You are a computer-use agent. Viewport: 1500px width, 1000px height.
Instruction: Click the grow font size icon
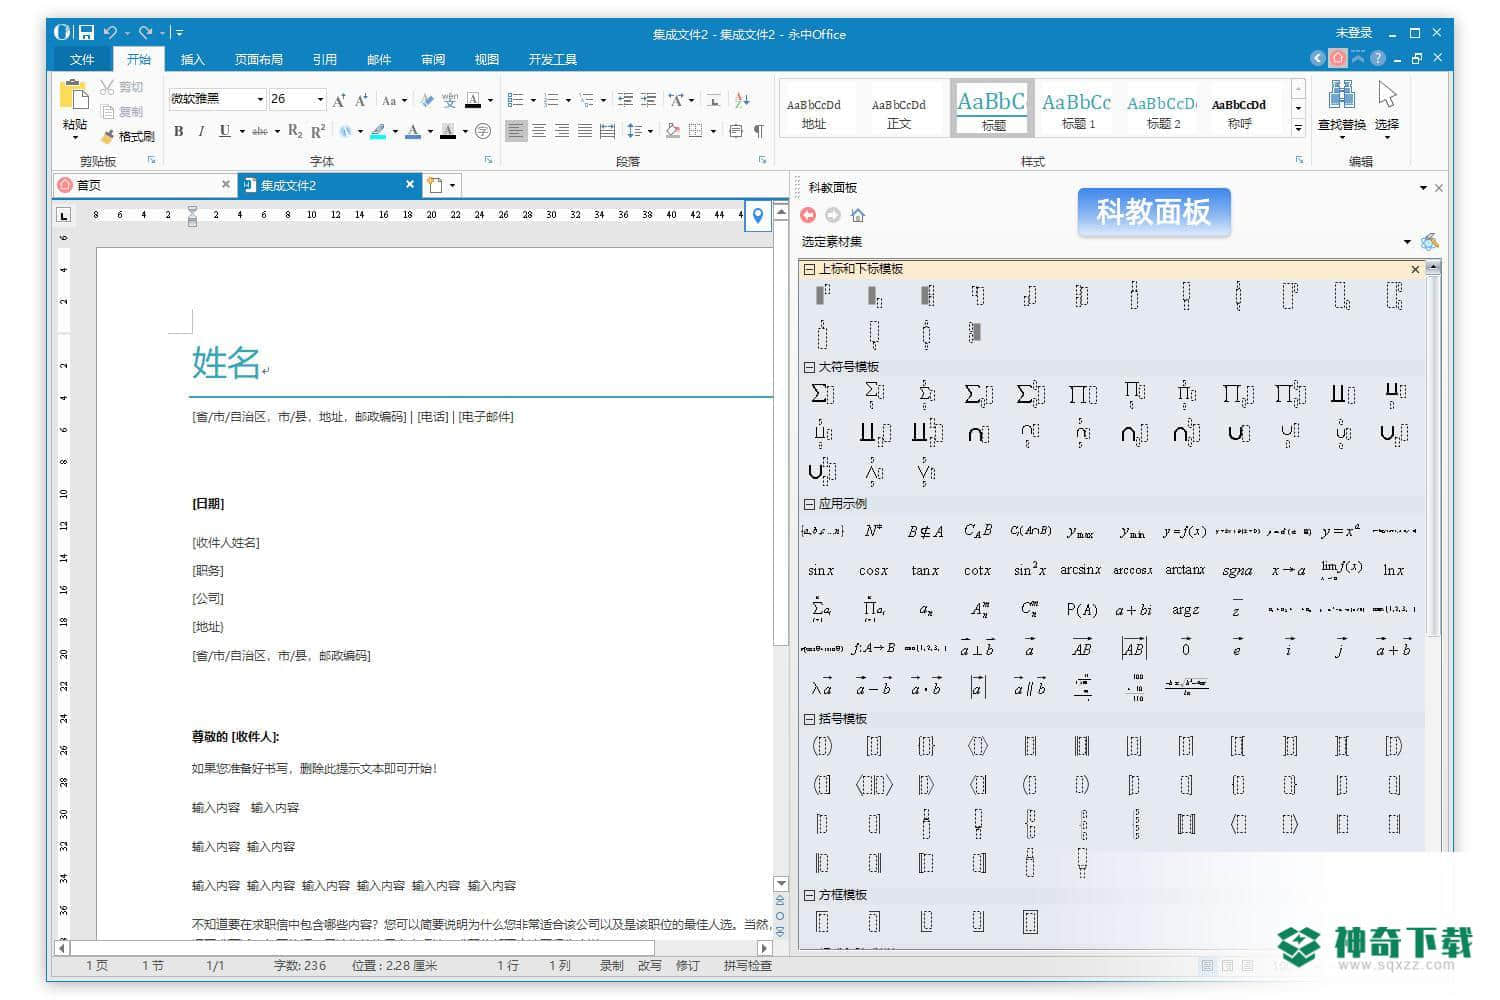(x=339, y=100)
